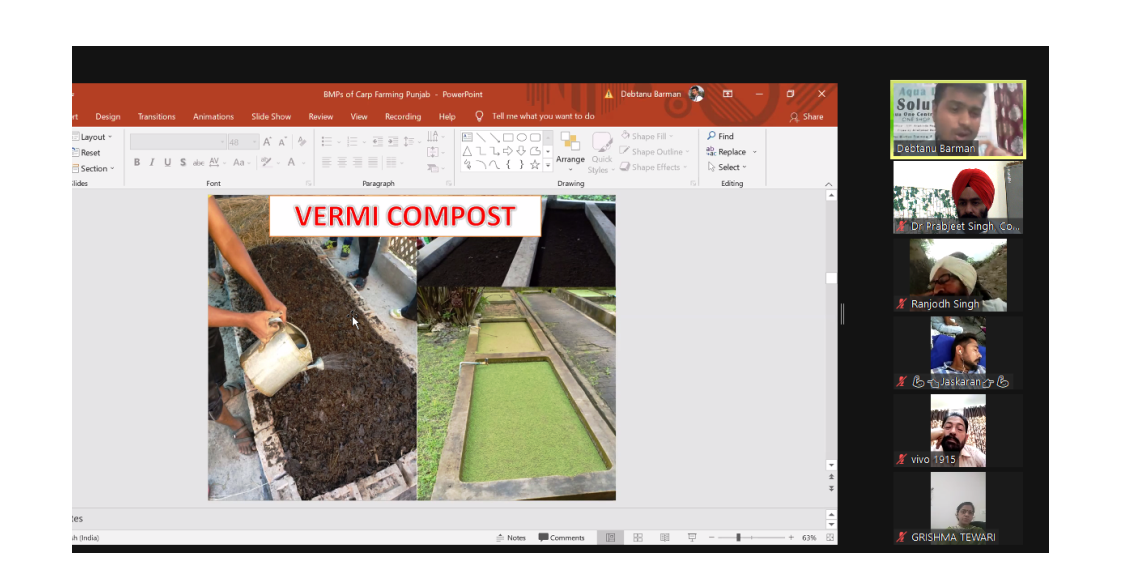Screen dimensions: 1122x581
Task: Click the zoom in plus button
Action: (791, 537)
